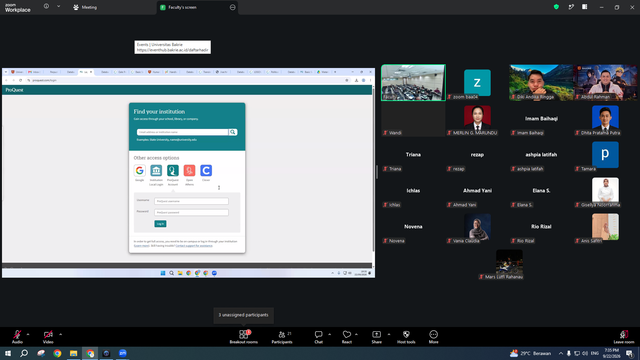The image size is (640, 360).
Task: Click the Zoom Workplace logo
Action: tap(18, 8)
